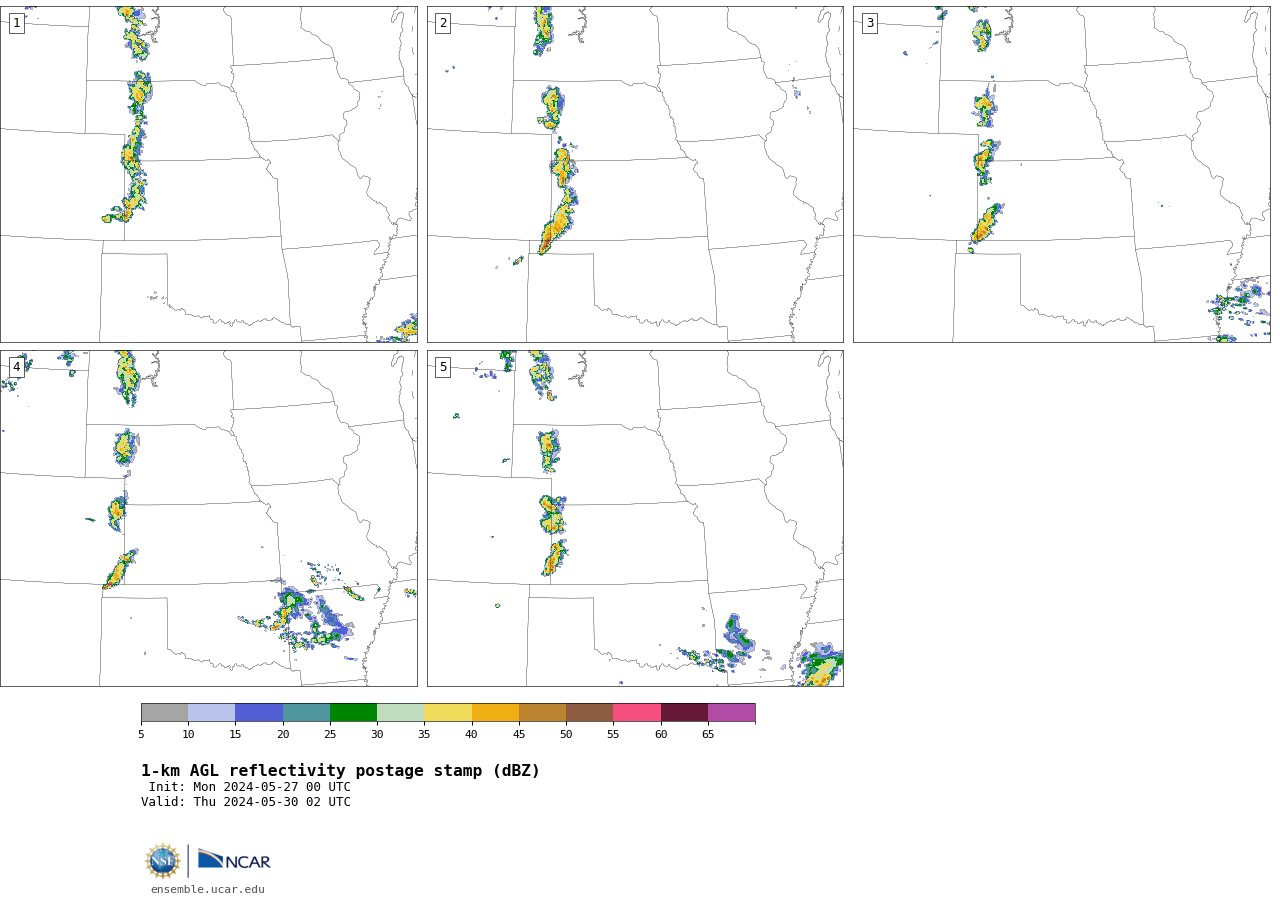This screenshot has width=1280, height=901.
Task: Click the panel number 5 label
Action: point(443,367)
